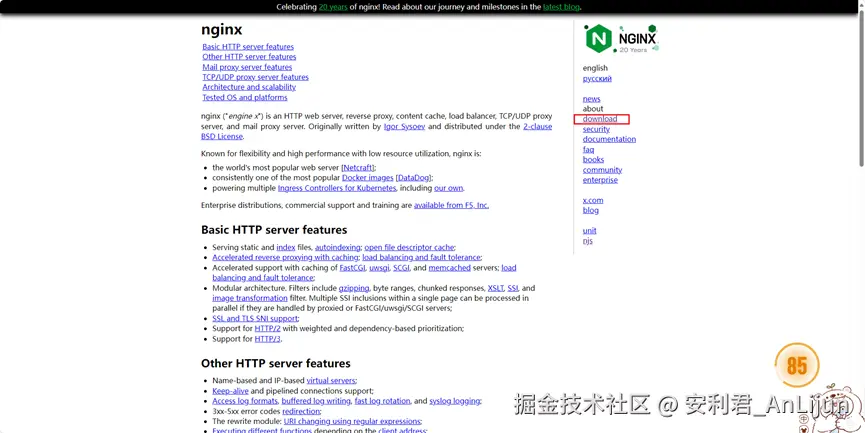Open the download sidebar link
The image size is (865, 433).
click(600, 119)
